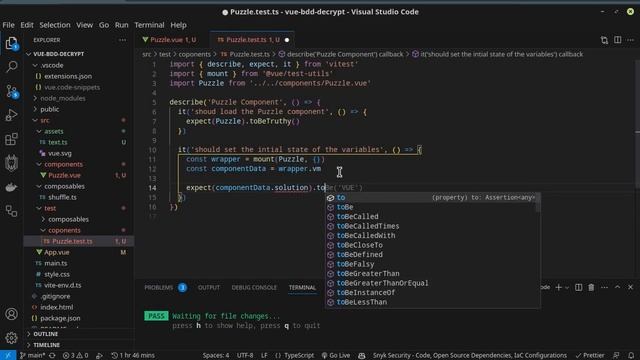Open the Source Control view icon
The image size is (640, 360).
11,91
